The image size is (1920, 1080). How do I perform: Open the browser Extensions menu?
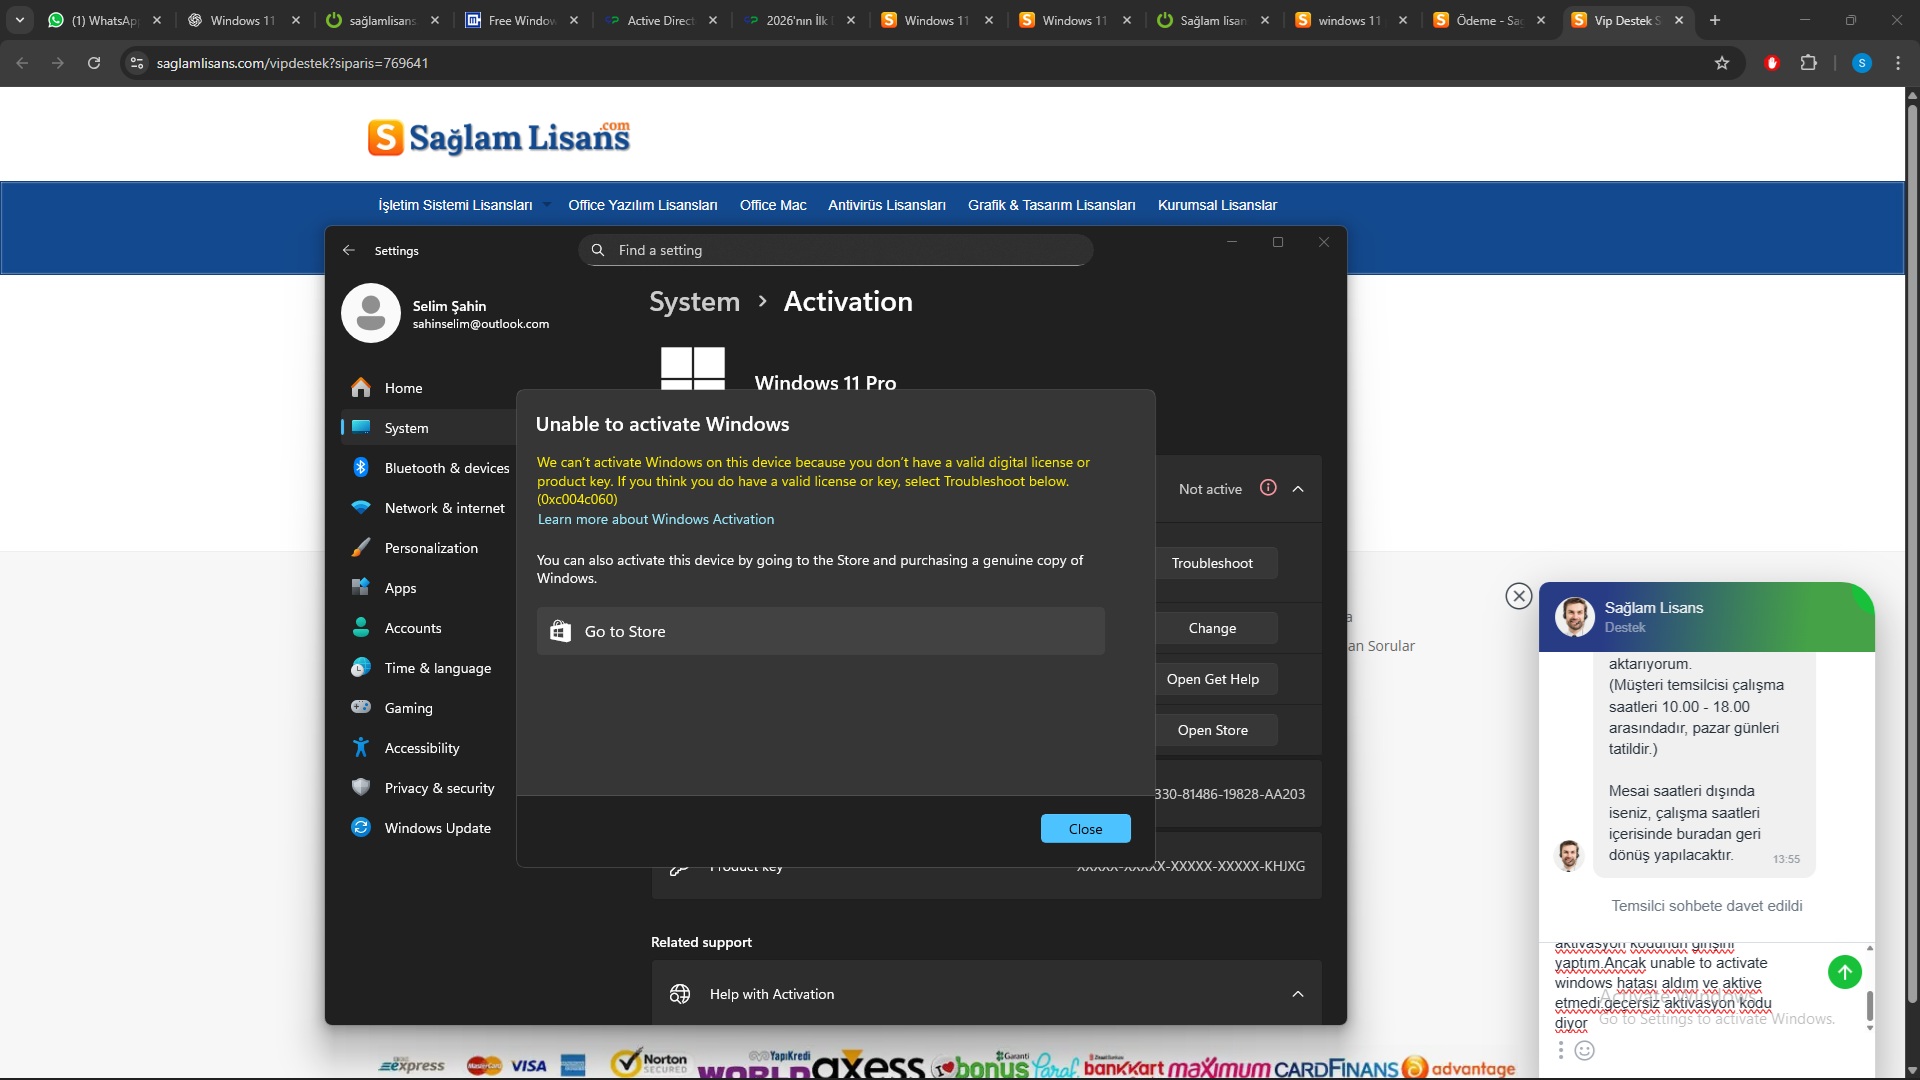1808,63
